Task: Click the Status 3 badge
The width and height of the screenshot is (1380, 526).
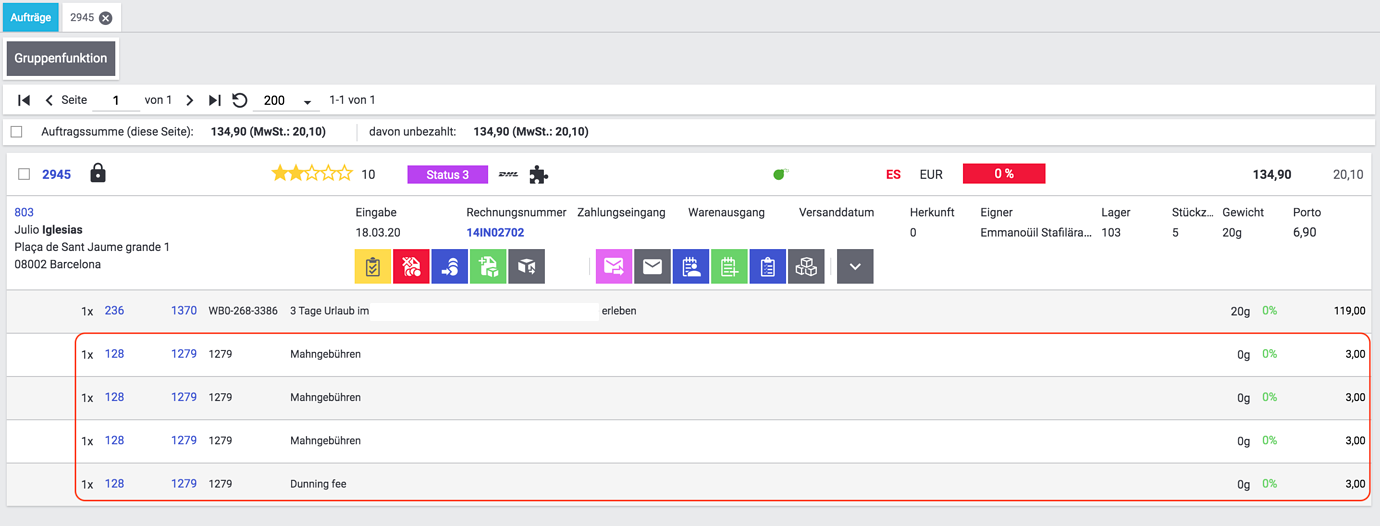Action: (x=447, y=174)
